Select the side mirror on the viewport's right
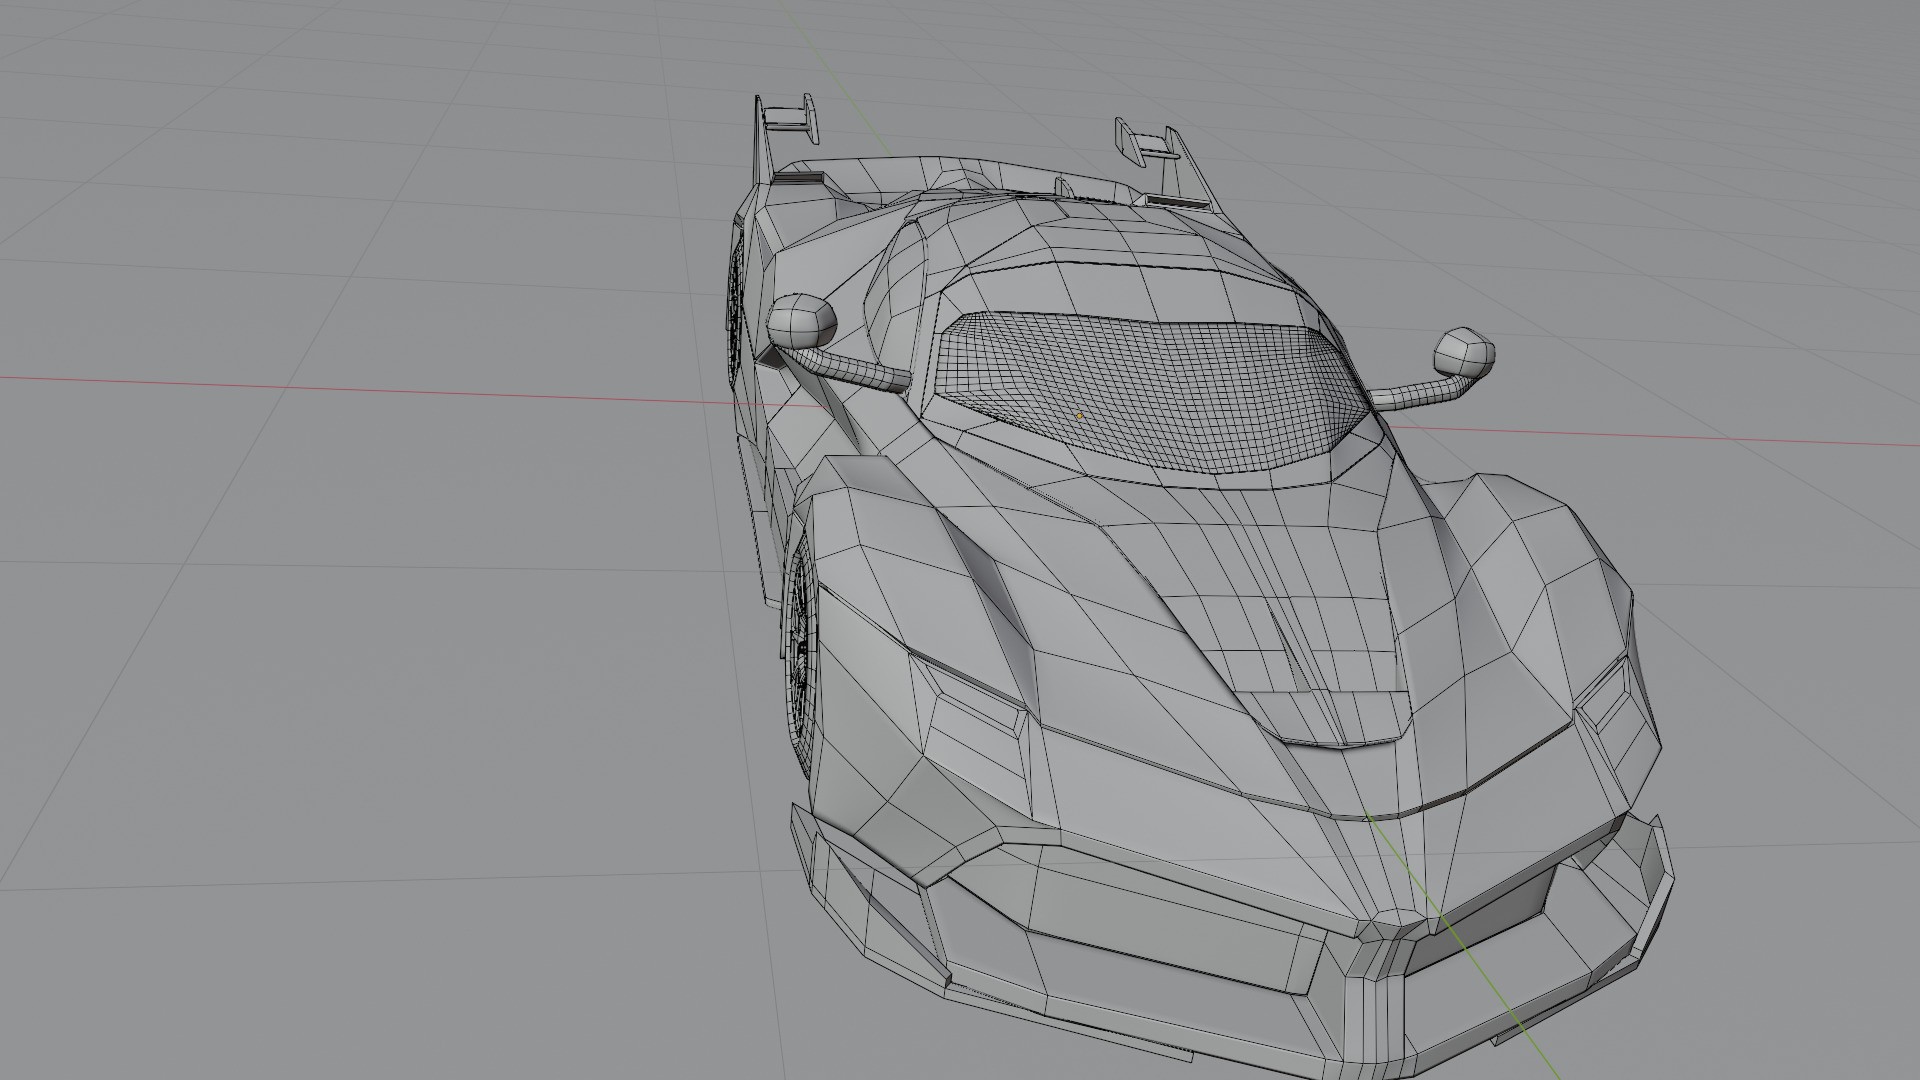This screenshot has width=1920, height=1080. [1465, 352]
